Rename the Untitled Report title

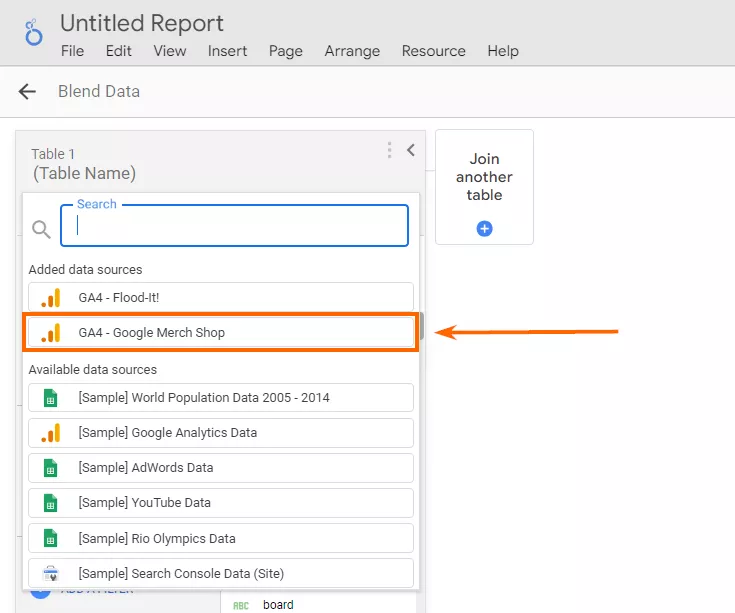[142, 23]
